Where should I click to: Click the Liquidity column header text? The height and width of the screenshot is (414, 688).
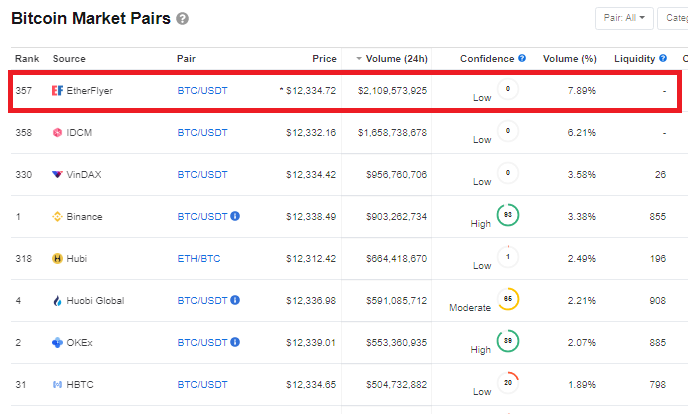[x=634, y=59]
